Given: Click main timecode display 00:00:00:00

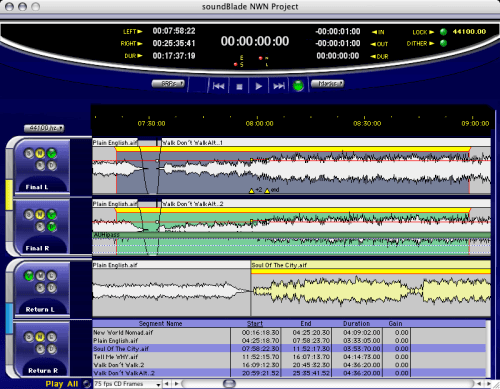Looking at the screenshot, I should point(255,41).
